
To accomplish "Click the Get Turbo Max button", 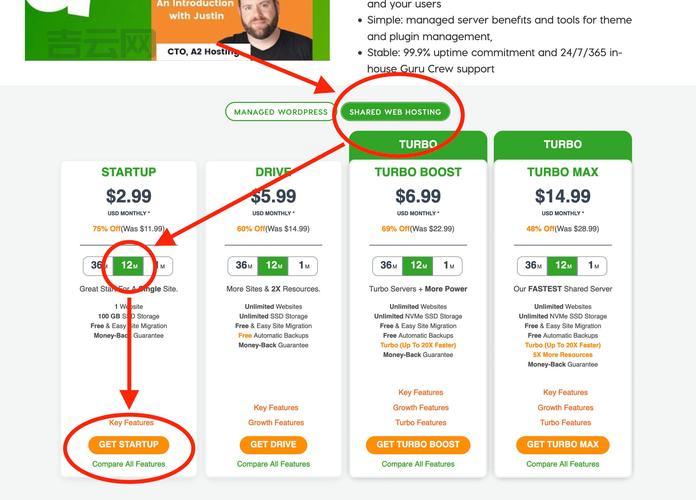I will point(563,444).
